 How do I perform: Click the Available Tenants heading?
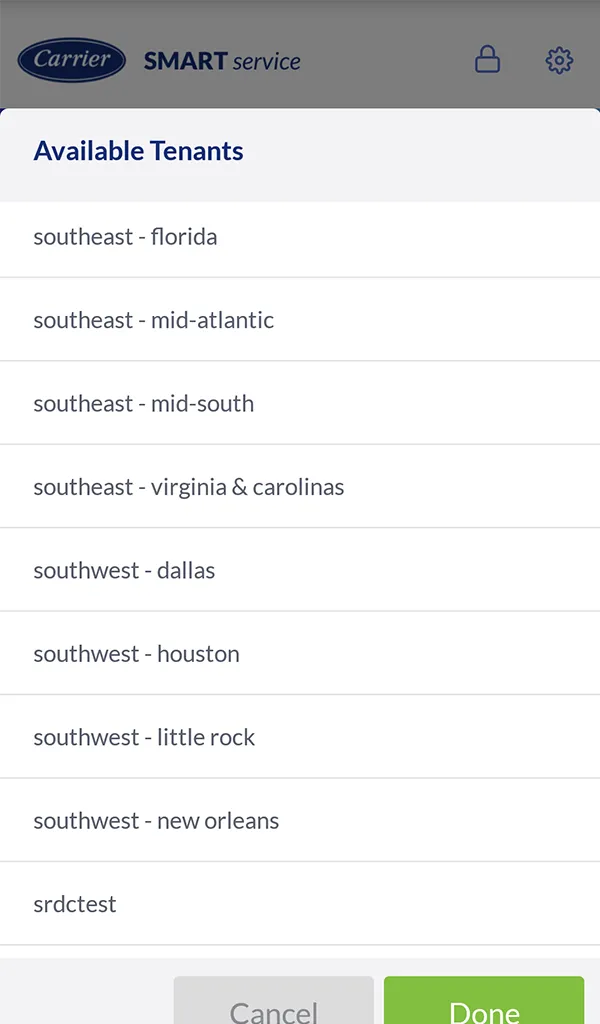pyautogui.click(x=138, y=151)
